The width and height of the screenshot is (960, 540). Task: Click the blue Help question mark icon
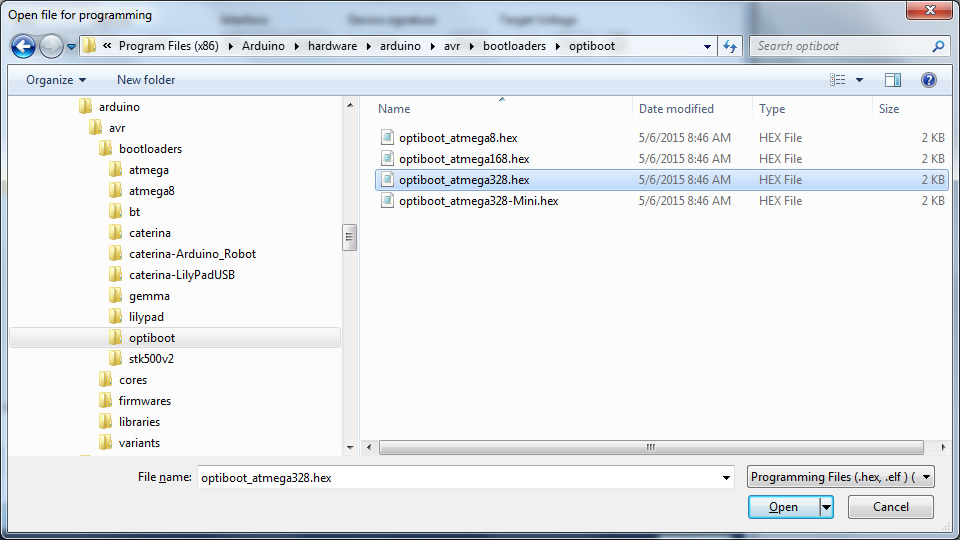coord(928,80)
